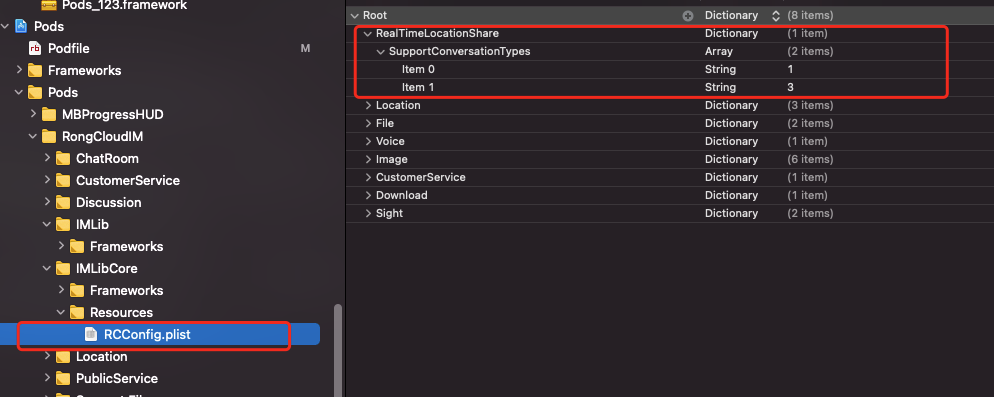Screen dimensions: 994x397
Task: Collapse the IMLibCore folder
Action: (x=48, y=268)
